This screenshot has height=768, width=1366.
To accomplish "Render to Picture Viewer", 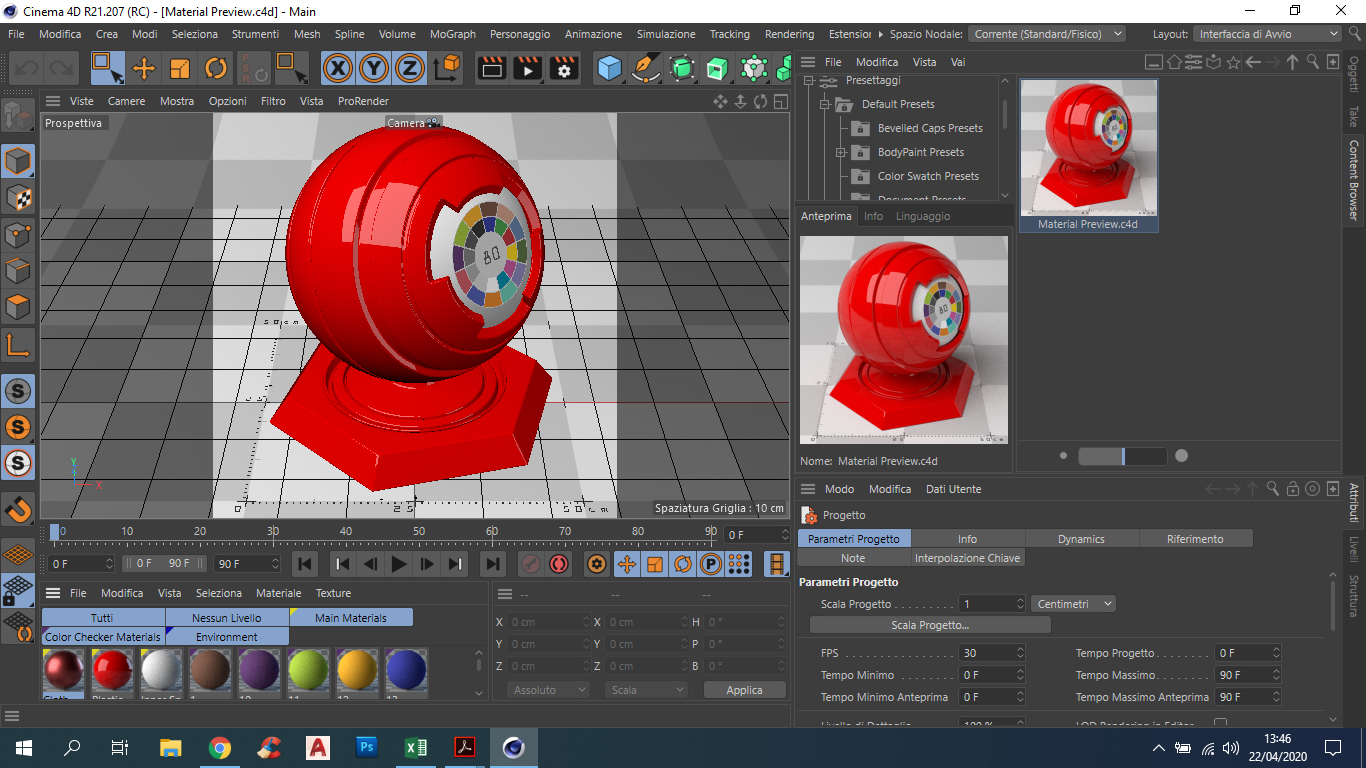I will (527, 68).
